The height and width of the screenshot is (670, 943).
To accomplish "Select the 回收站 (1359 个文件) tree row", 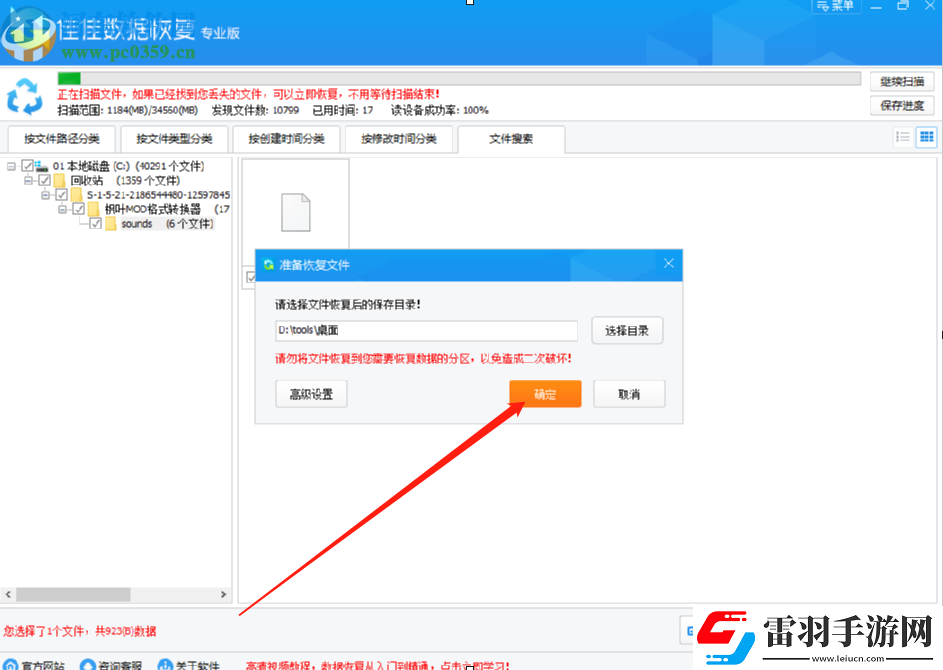I will (124, 180).
